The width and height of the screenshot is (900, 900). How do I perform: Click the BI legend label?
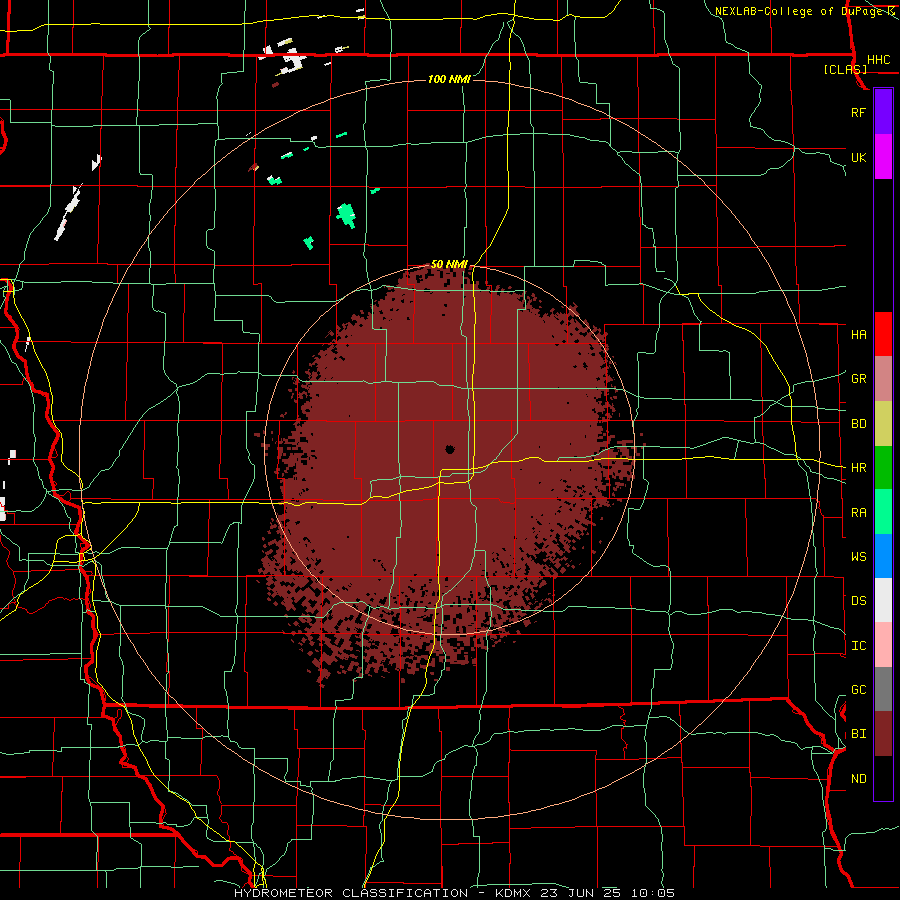point(859,734)
